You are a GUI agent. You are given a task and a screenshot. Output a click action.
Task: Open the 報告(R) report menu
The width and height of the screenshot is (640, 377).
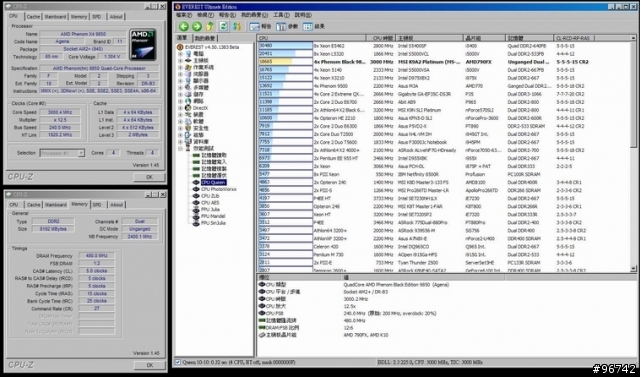[x=227, y=15]
